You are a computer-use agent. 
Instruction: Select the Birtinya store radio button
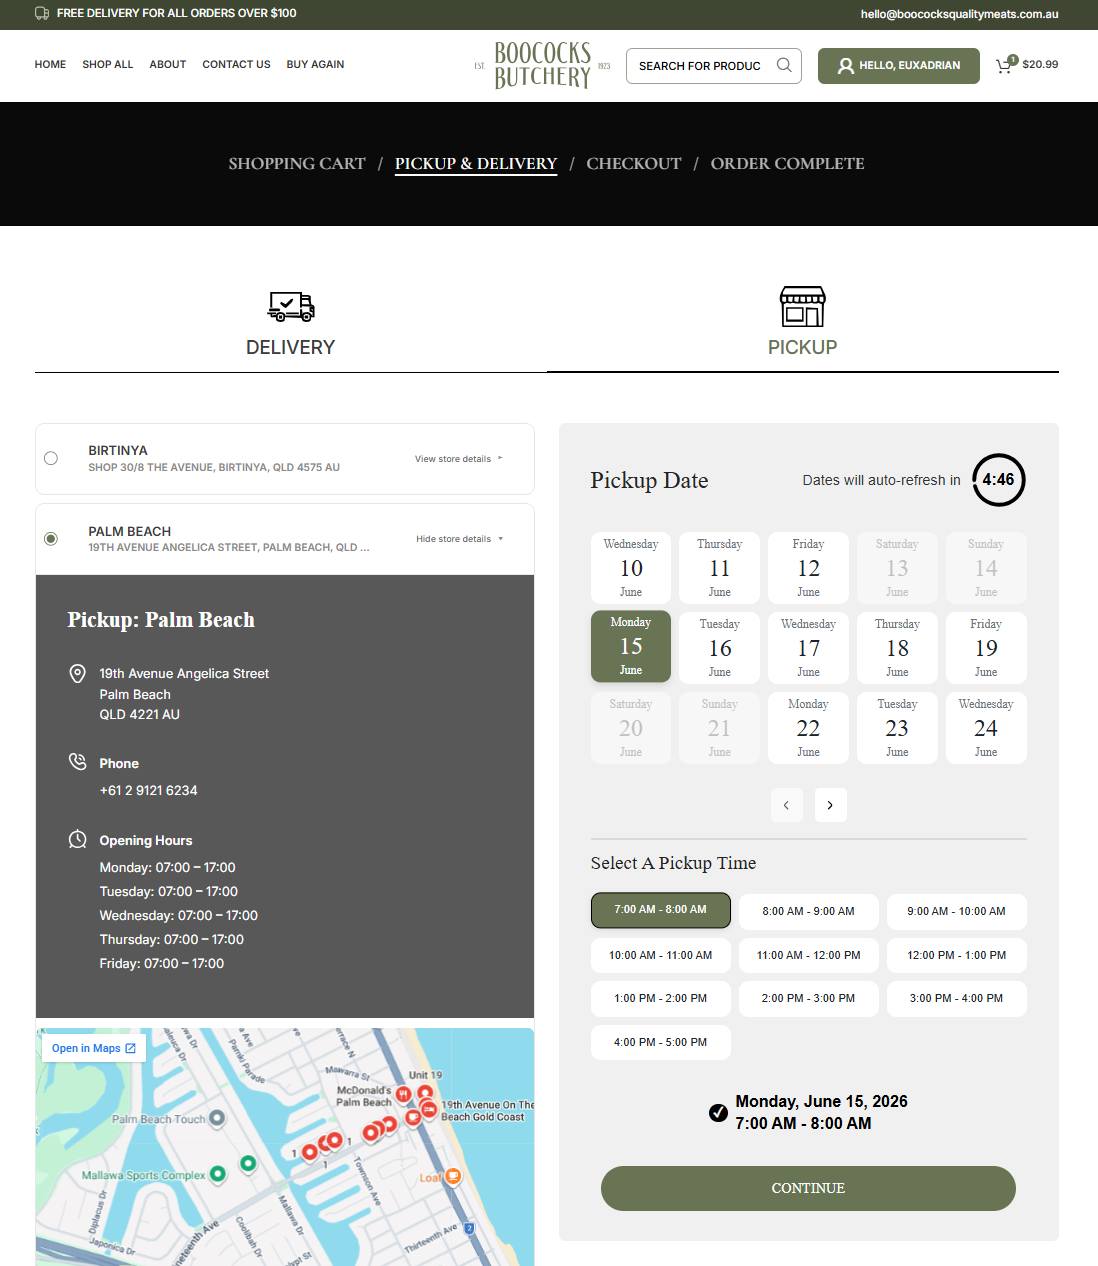51,458
